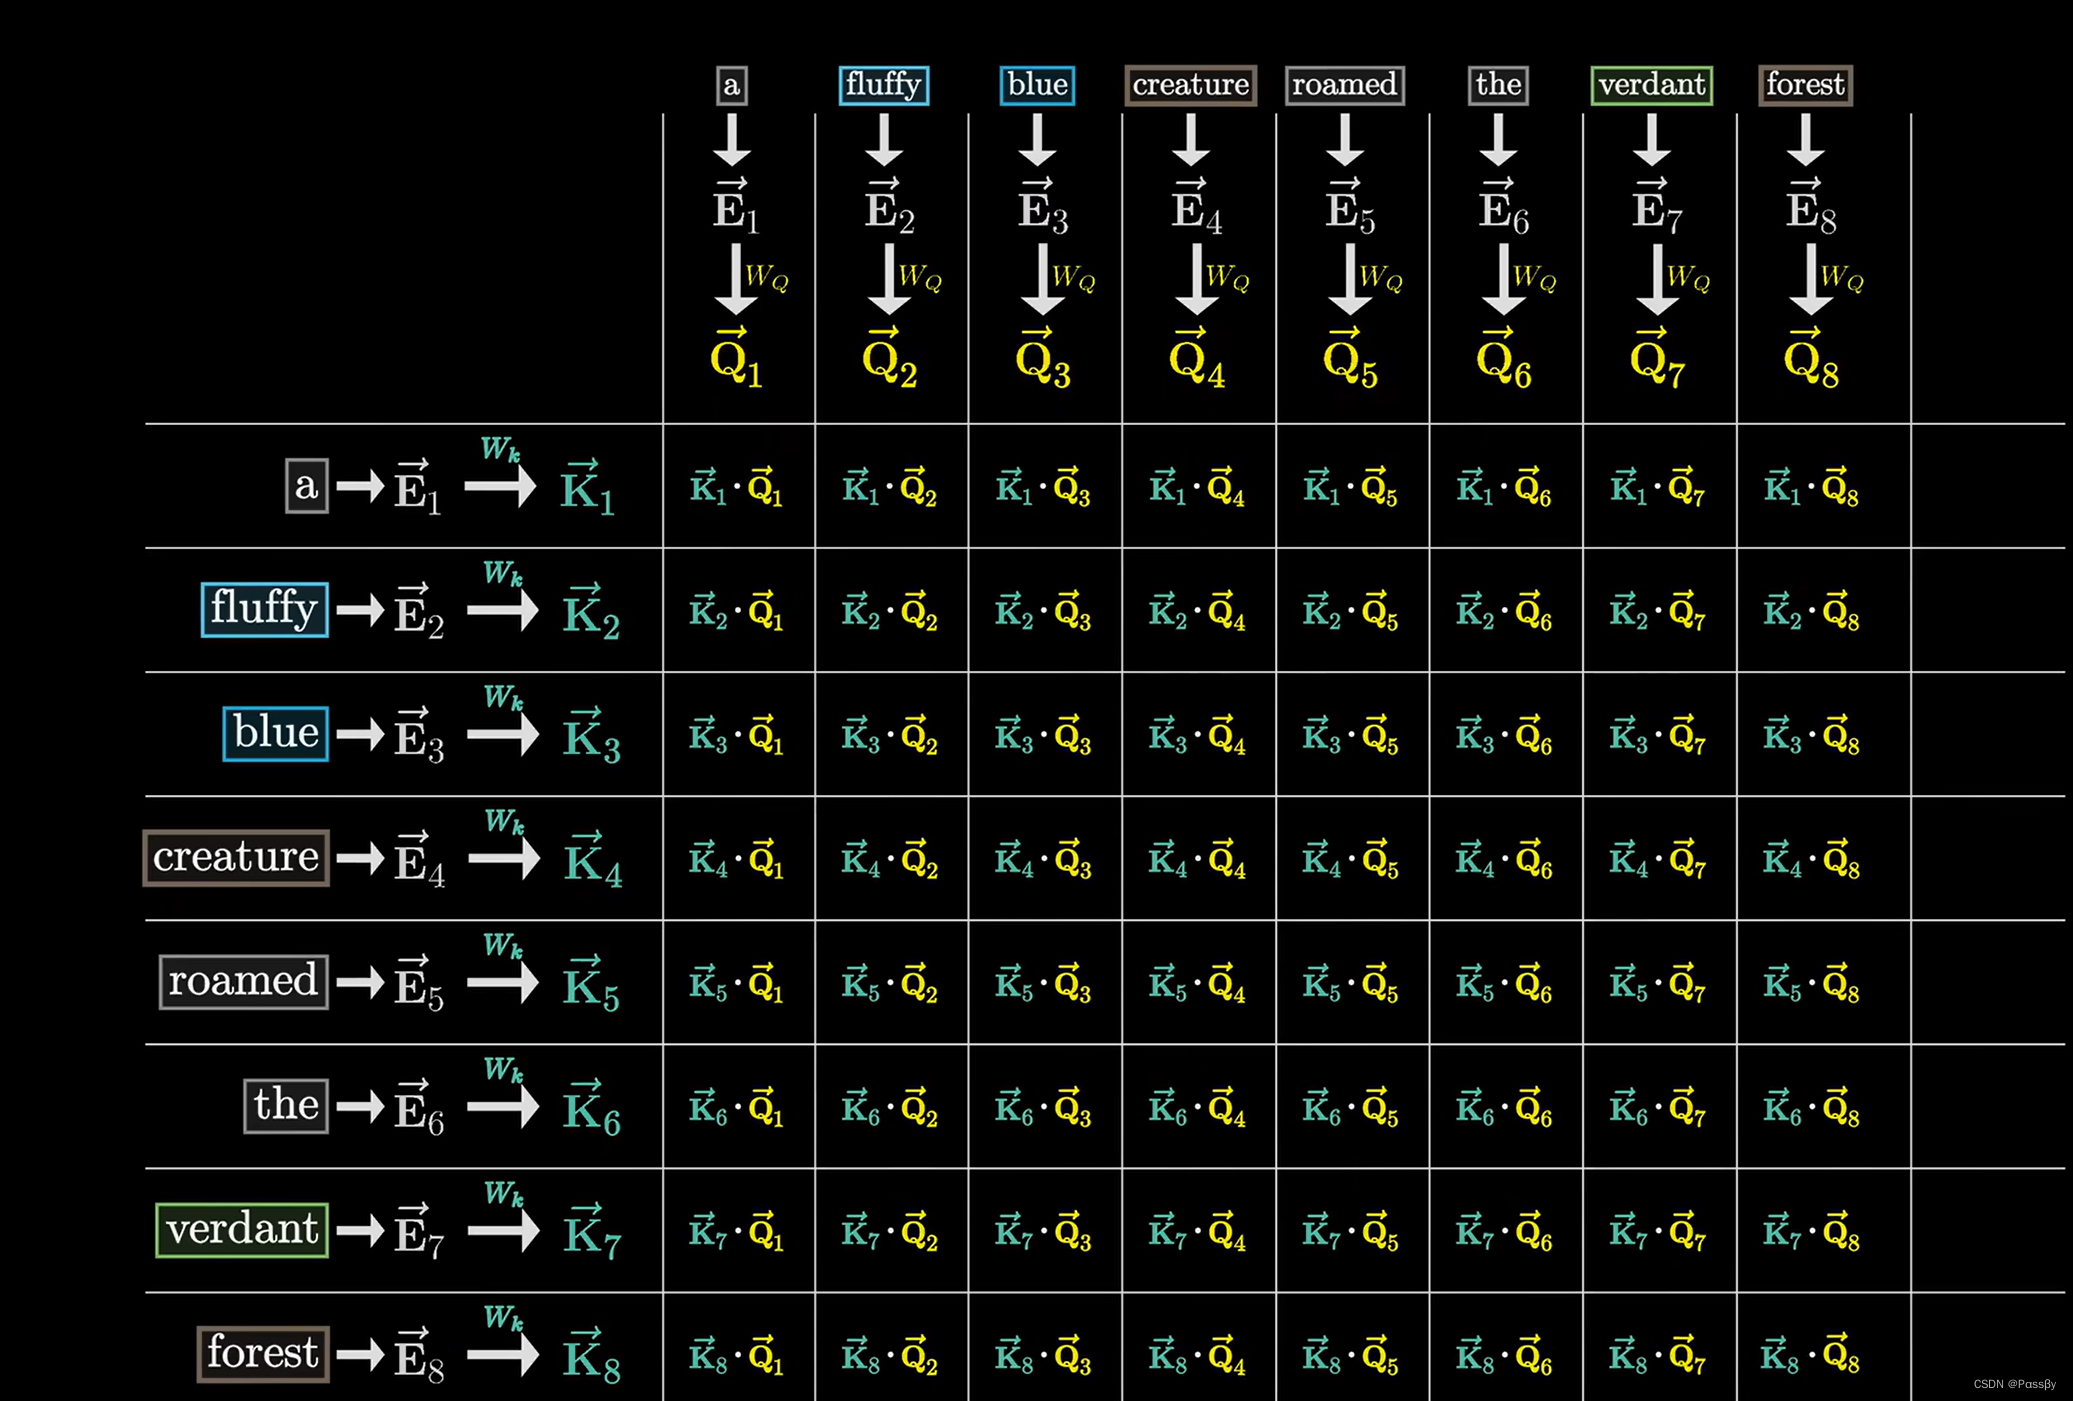This screenshot has height=1401, width=2073.
Task: Click the 'creature' column header word box
Action: [x=1190, y=85]
